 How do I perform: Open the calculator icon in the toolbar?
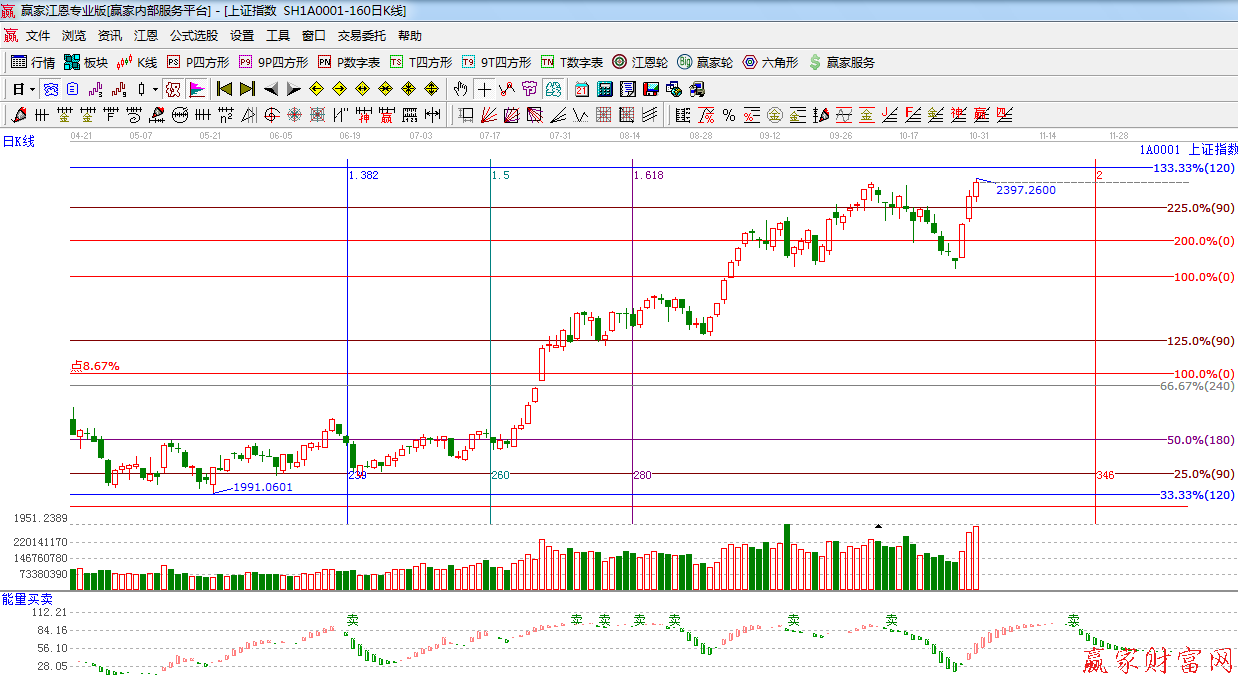point(604,89)
